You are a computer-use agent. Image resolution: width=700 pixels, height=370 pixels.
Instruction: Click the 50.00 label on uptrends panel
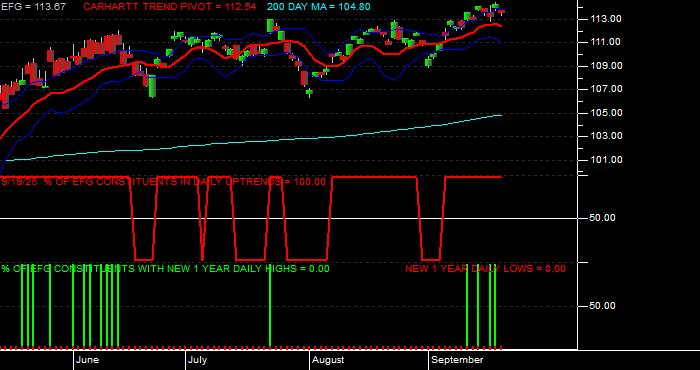coord(603,218)
